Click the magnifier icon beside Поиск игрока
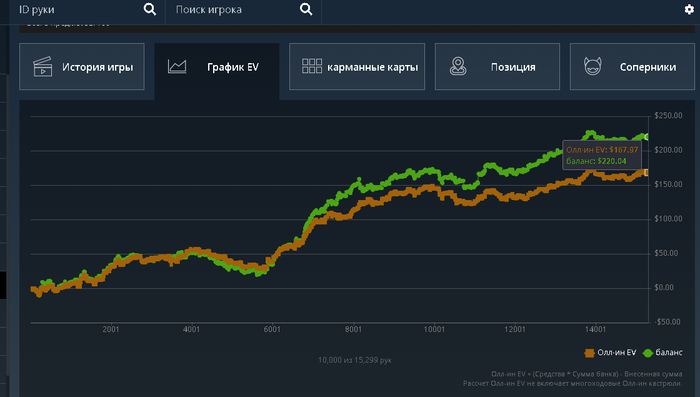 point(306,9)
